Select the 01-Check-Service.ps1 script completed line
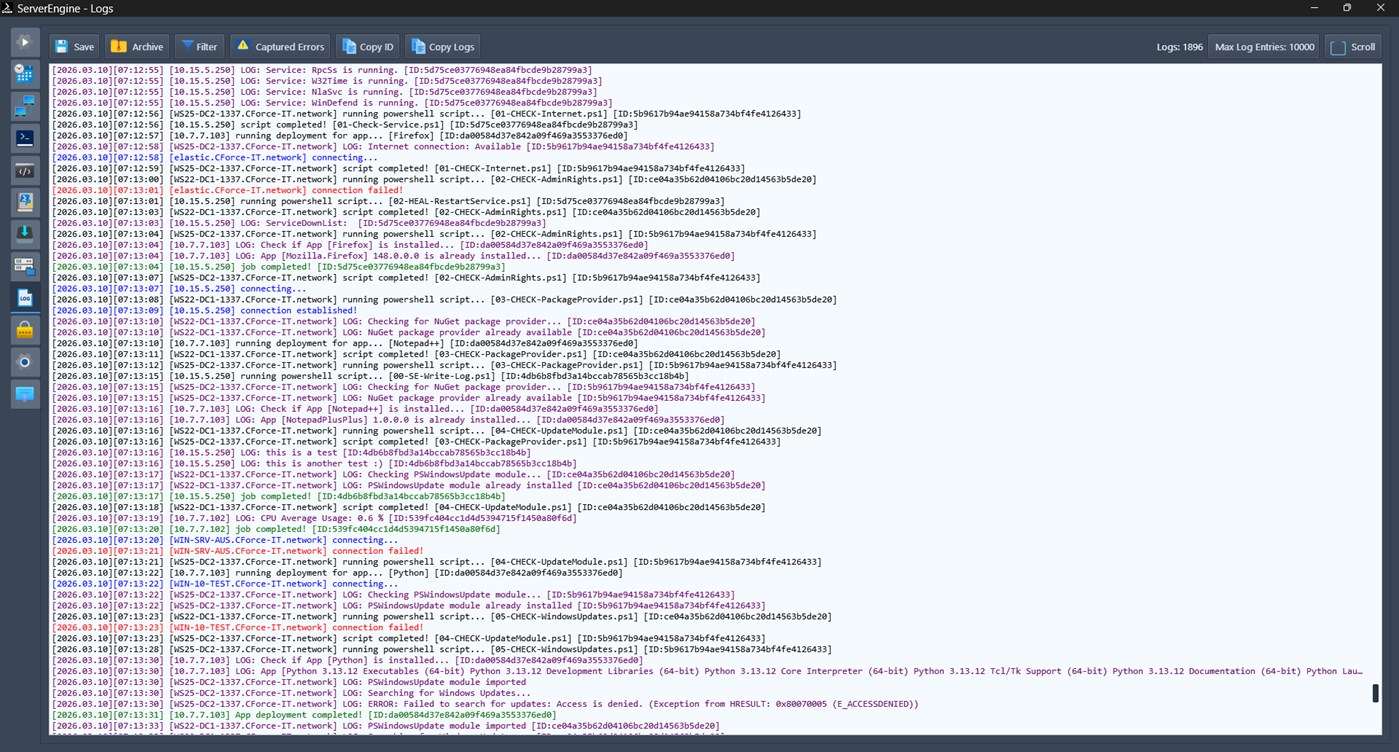This screenshot has height=752, width=1399. point(345,124)
